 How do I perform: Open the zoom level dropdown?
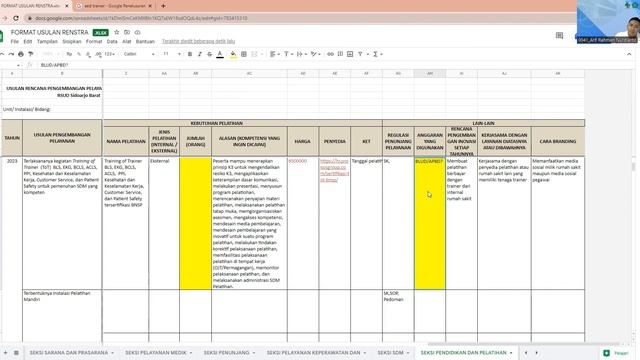coord(50,54)
